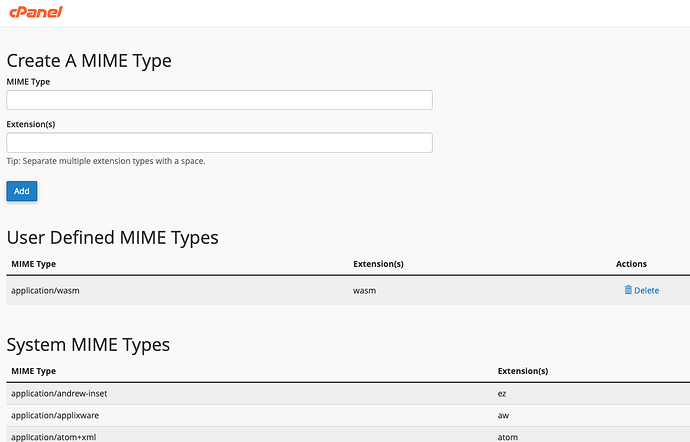The width and height of the screenshot is (690, 442).
Task: Delete the application/wasm MIME type
Action: (642, 290)
